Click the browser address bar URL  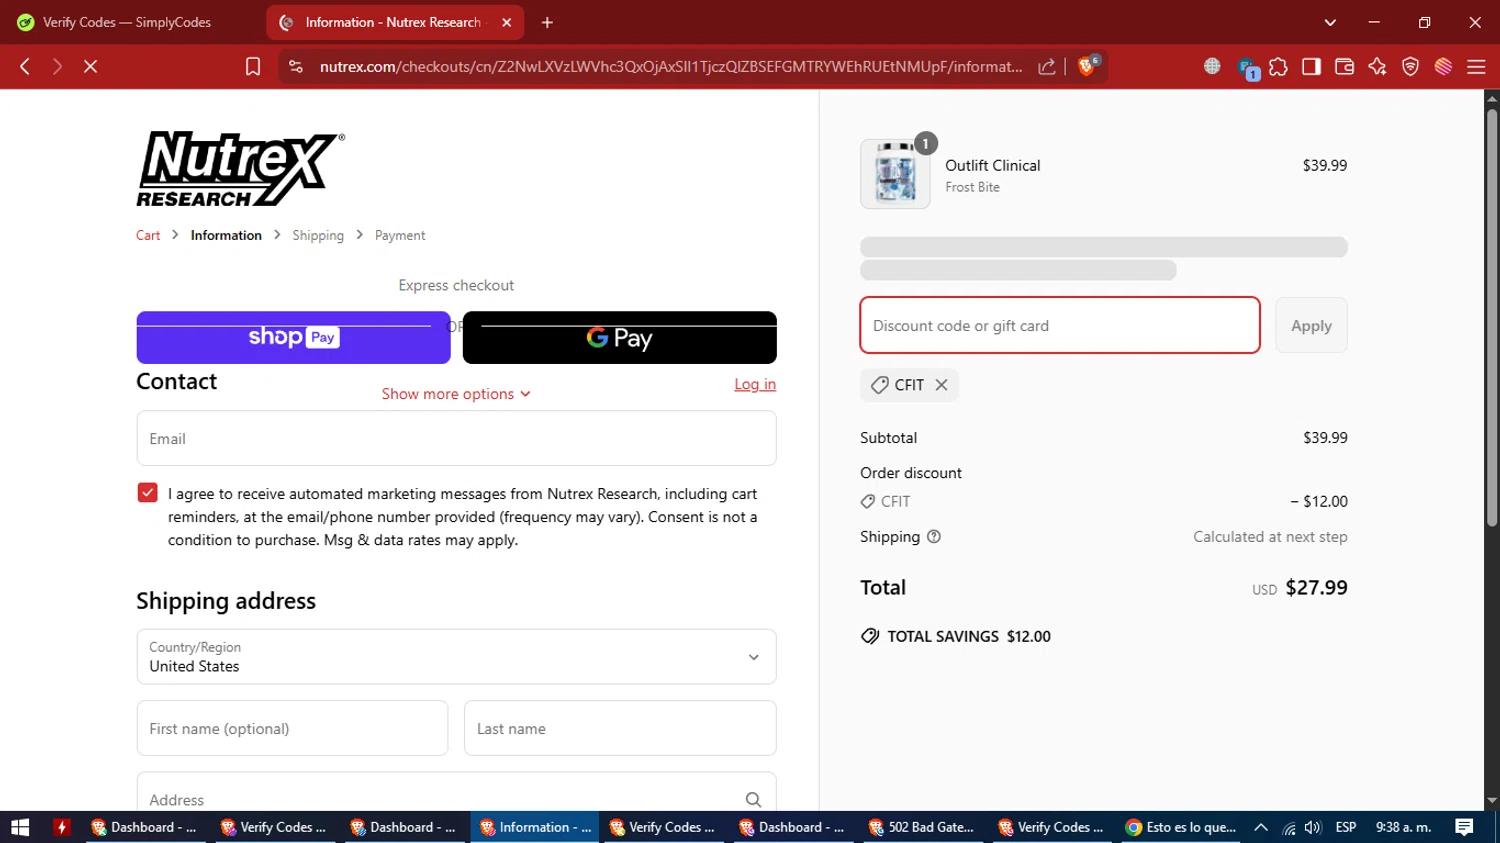point(671,66)
